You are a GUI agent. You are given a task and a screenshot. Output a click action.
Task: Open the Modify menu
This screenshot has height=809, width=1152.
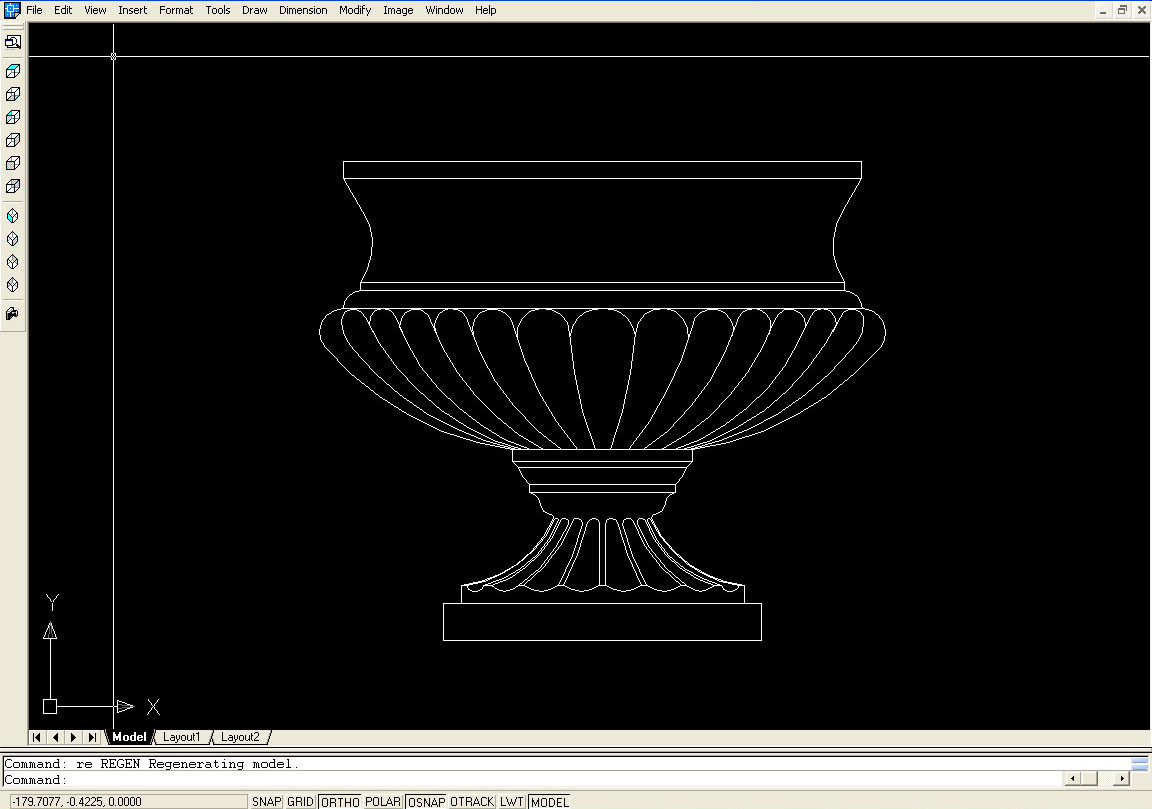[x=354, y=10]
